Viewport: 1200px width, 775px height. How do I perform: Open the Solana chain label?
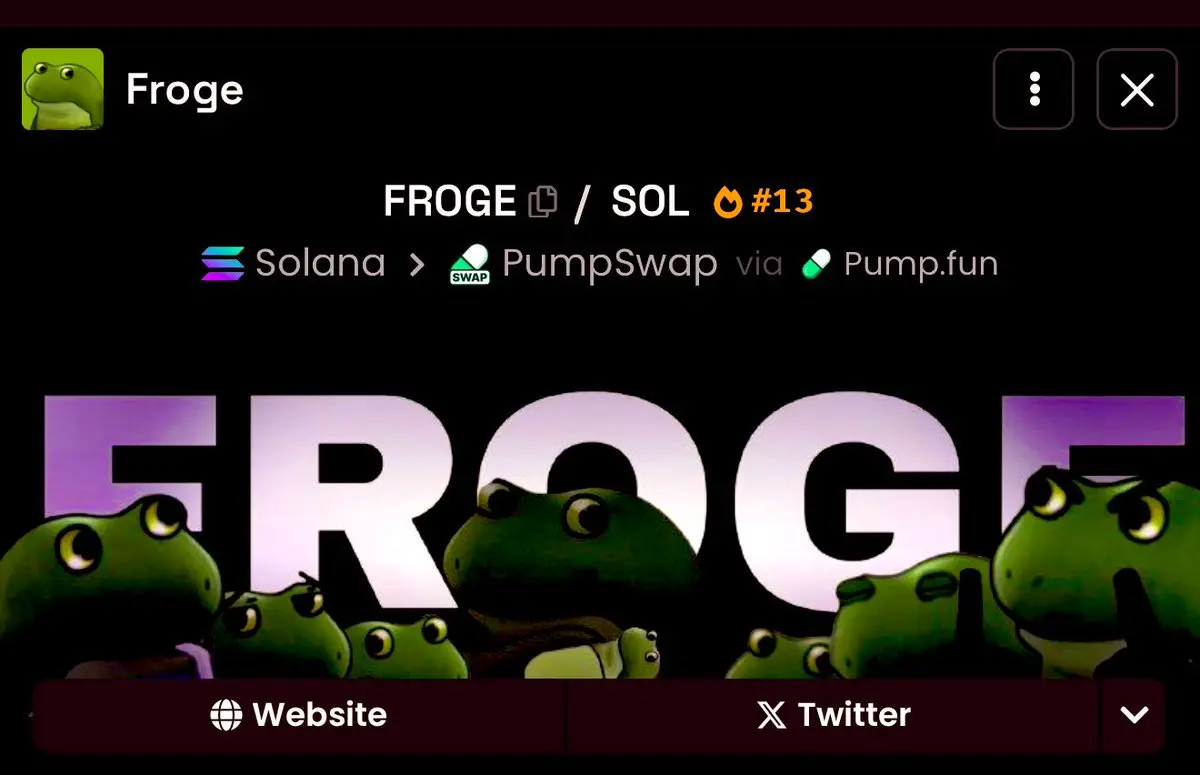320,264
